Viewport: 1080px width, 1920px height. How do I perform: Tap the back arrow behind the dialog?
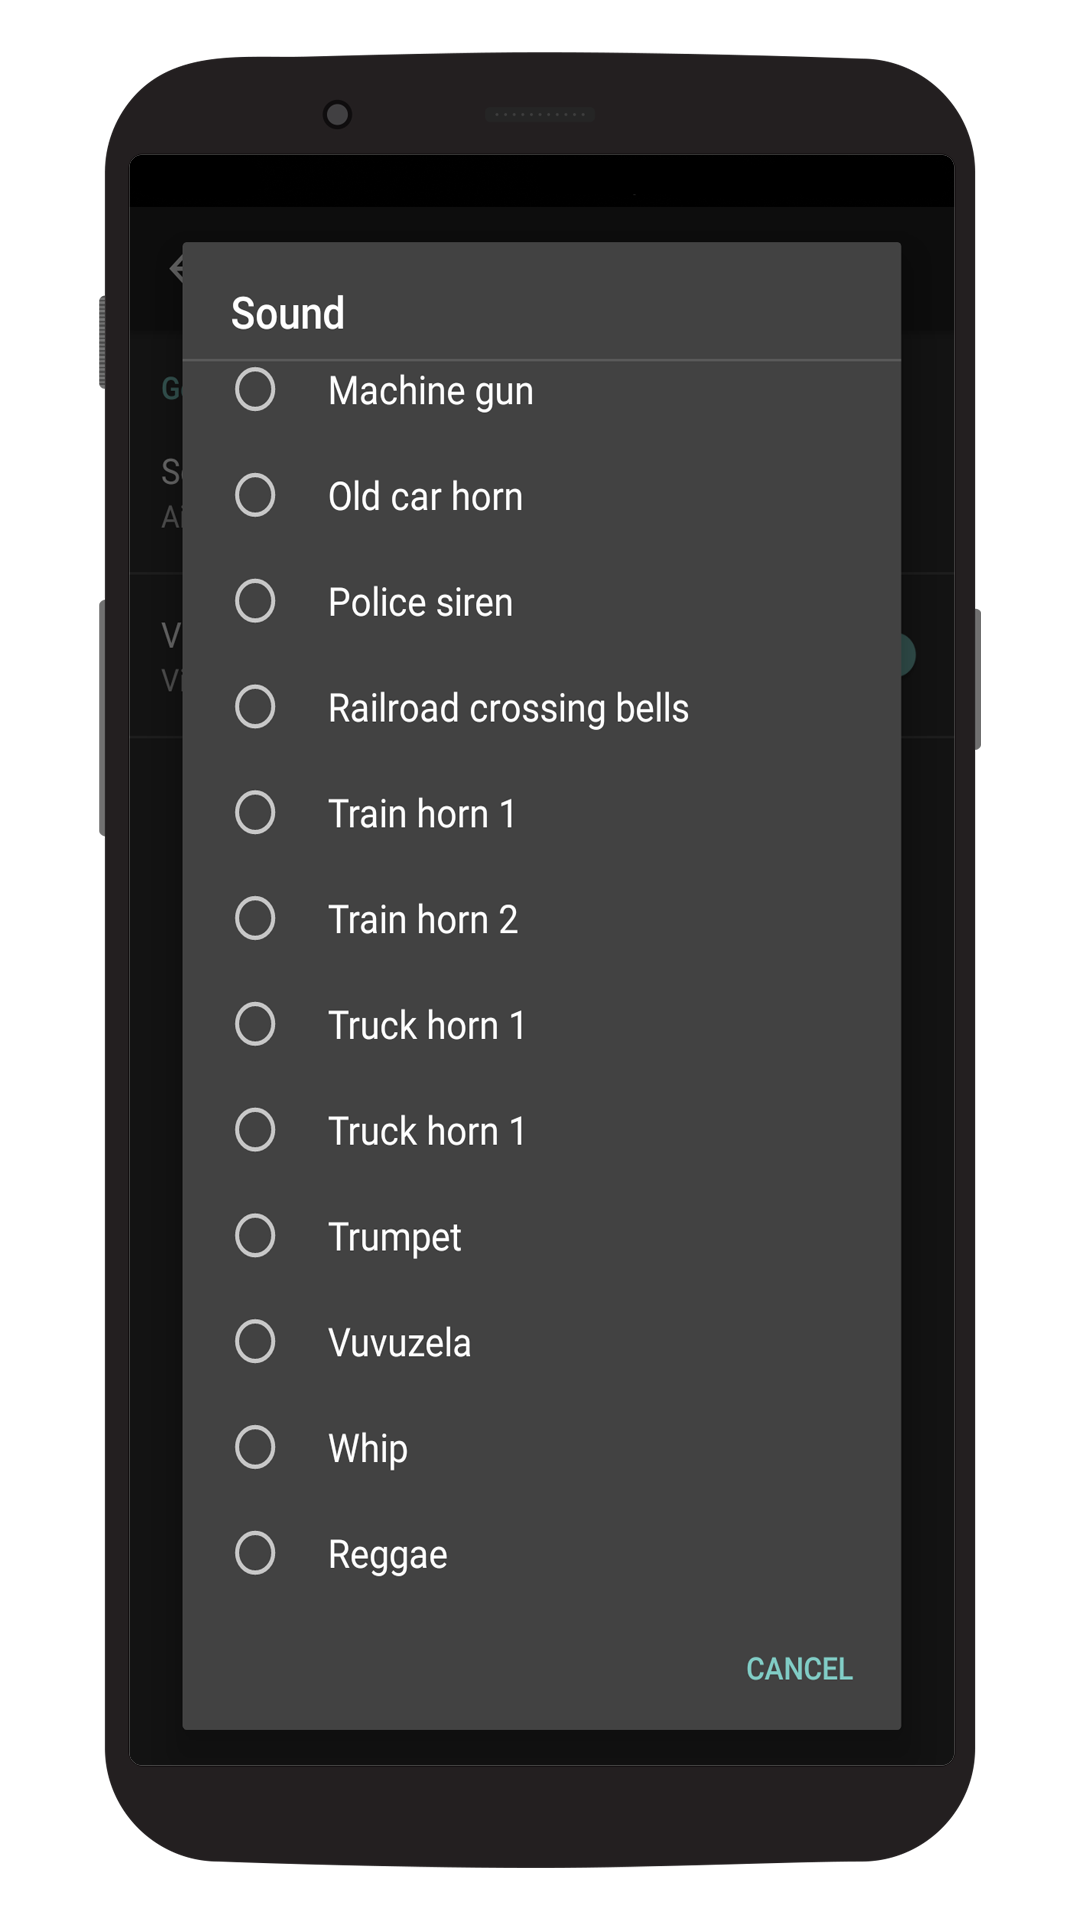[x=176, y=268]
